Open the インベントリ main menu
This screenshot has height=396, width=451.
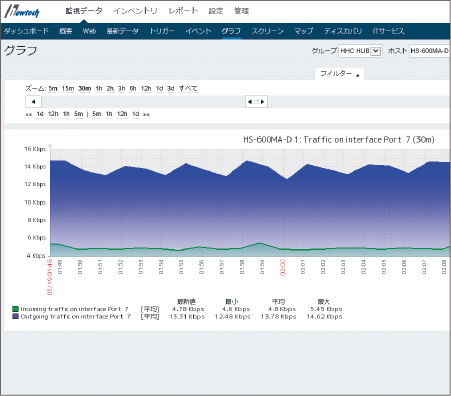point(135,11)
